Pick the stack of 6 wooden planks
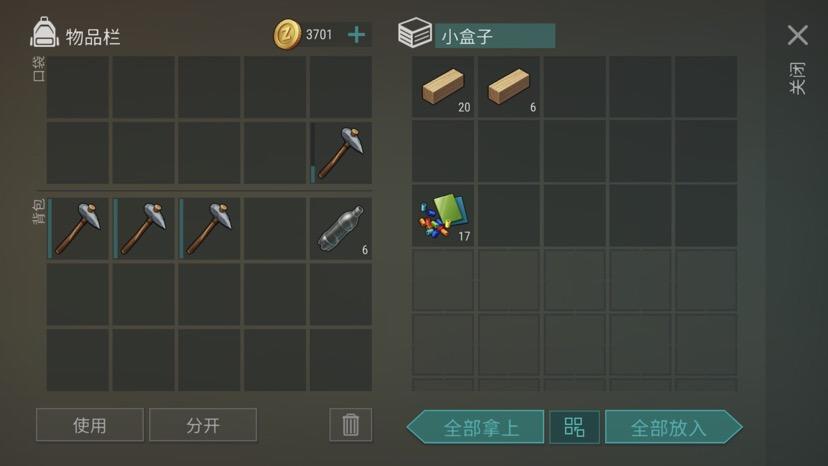 tap(509, 87)
